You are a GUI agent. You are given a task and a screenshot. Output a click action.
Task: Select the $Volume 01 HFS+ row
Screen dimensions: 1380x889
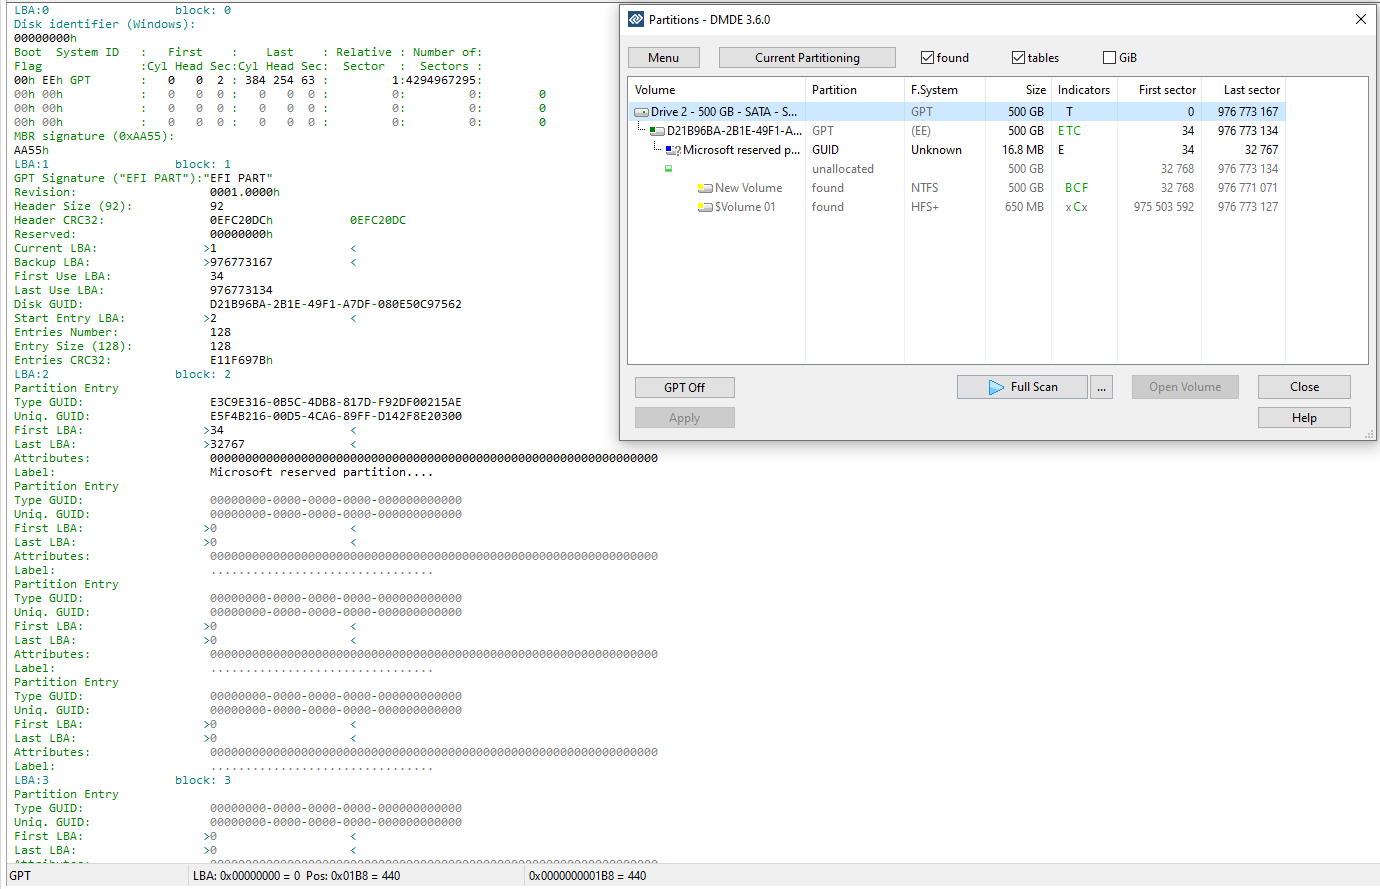click(x=957, y=207)
